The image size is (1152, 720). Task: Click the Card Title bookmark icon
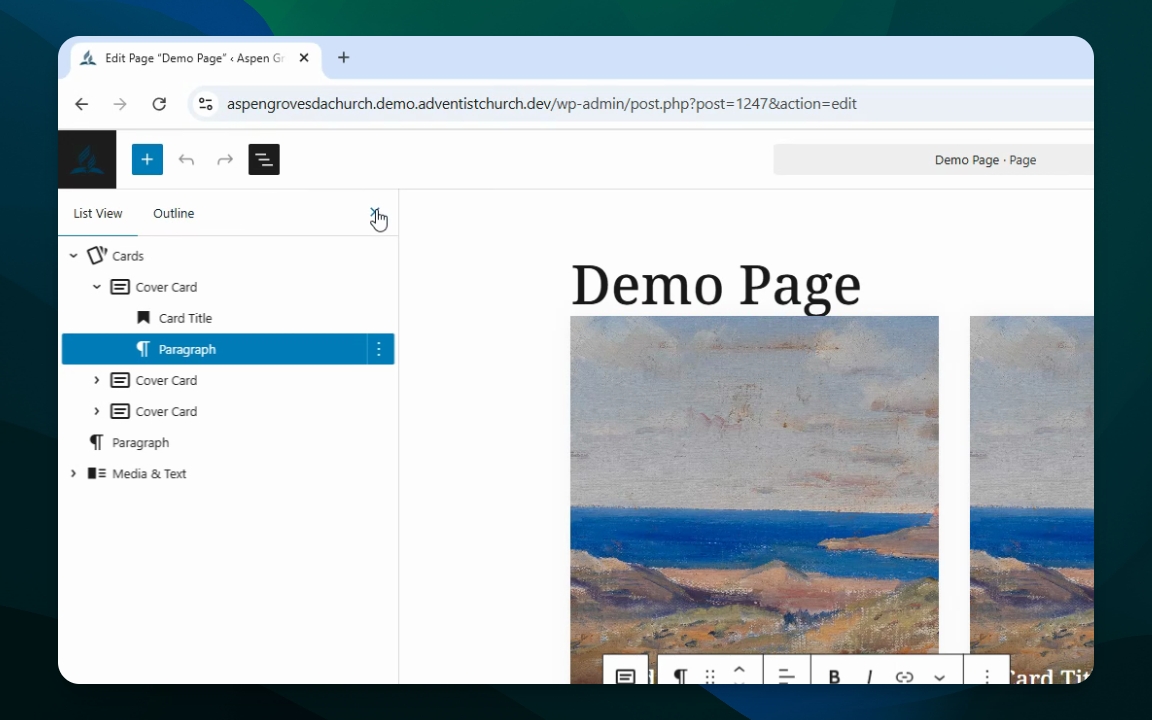(x=143, y=317)
